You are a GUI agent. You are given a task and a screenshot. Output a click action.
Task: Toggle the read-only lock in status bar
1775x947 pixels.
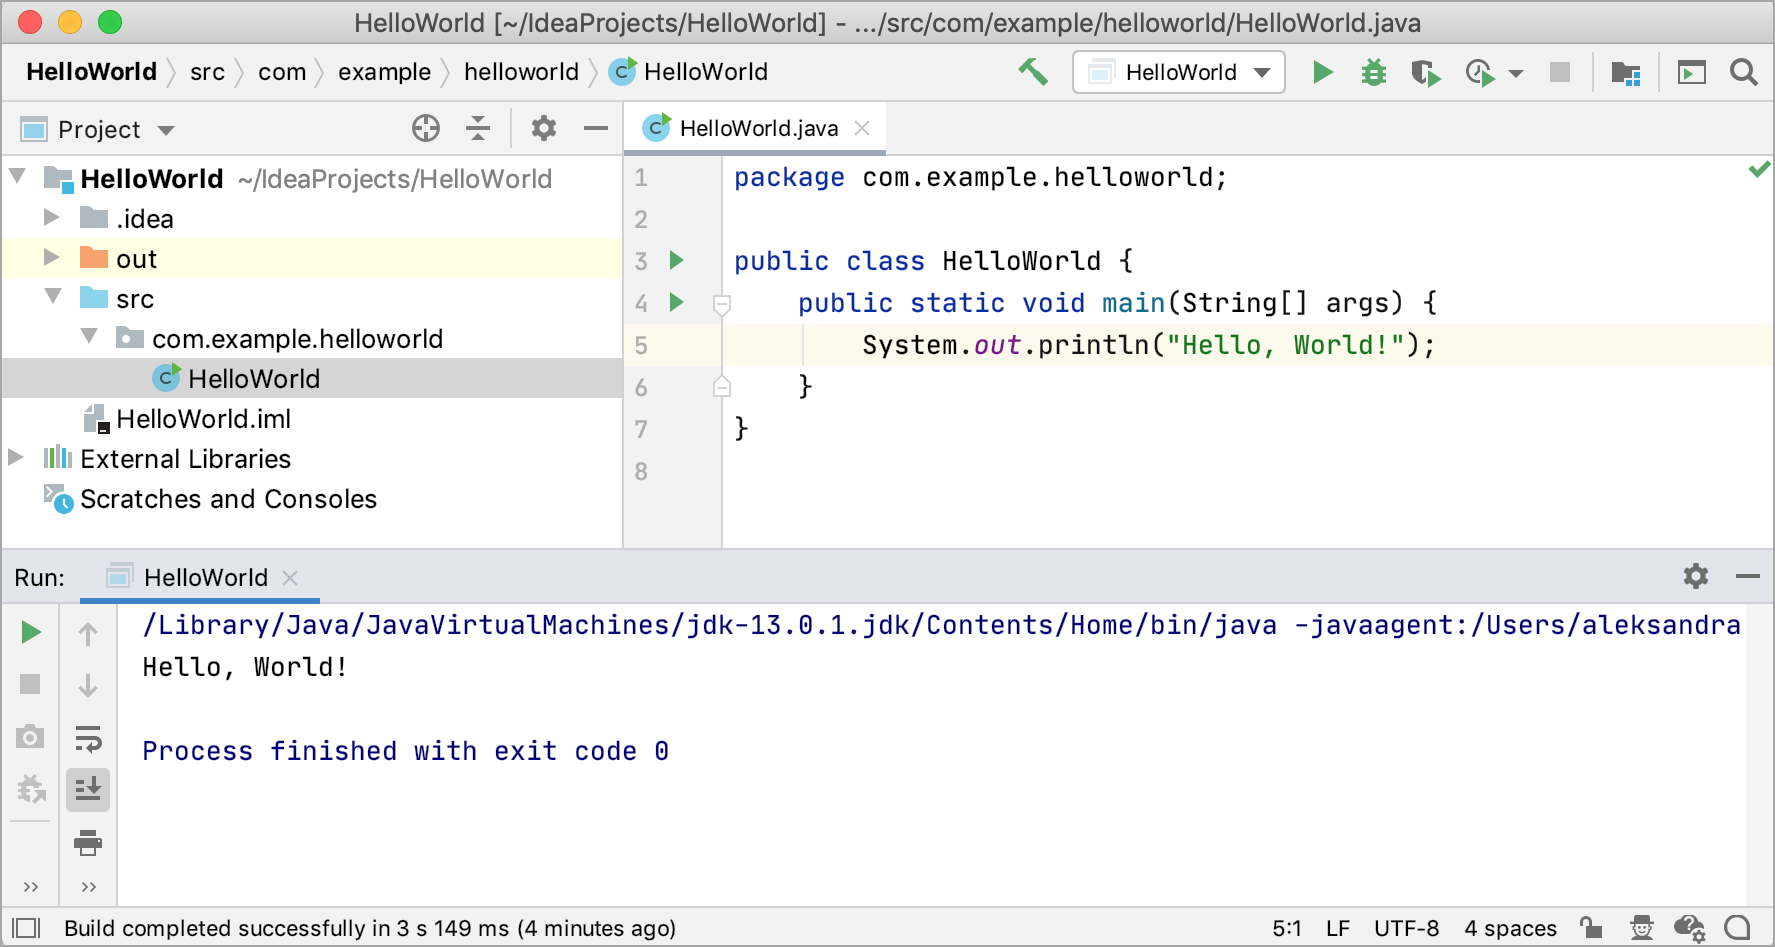point(1591,928)
